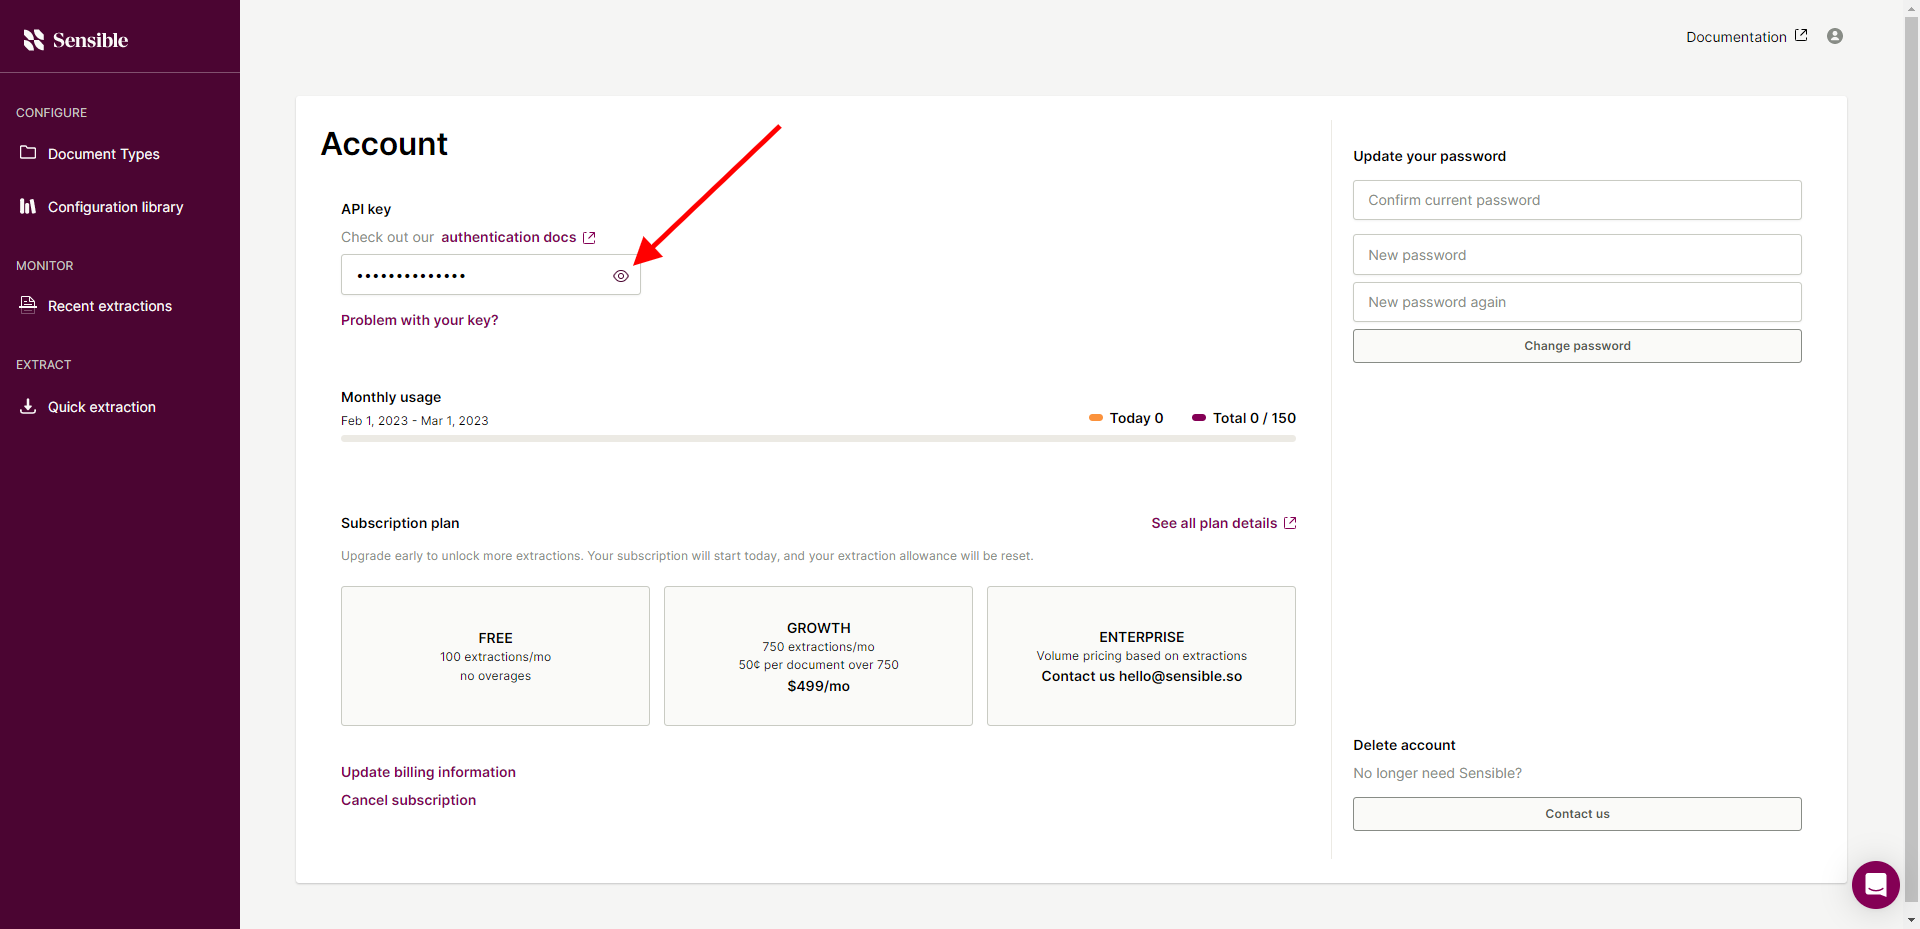Click the Confirm current password field
This screenshot has height=929, width=1920.
pyautogui.click(x=1577, y=200)
